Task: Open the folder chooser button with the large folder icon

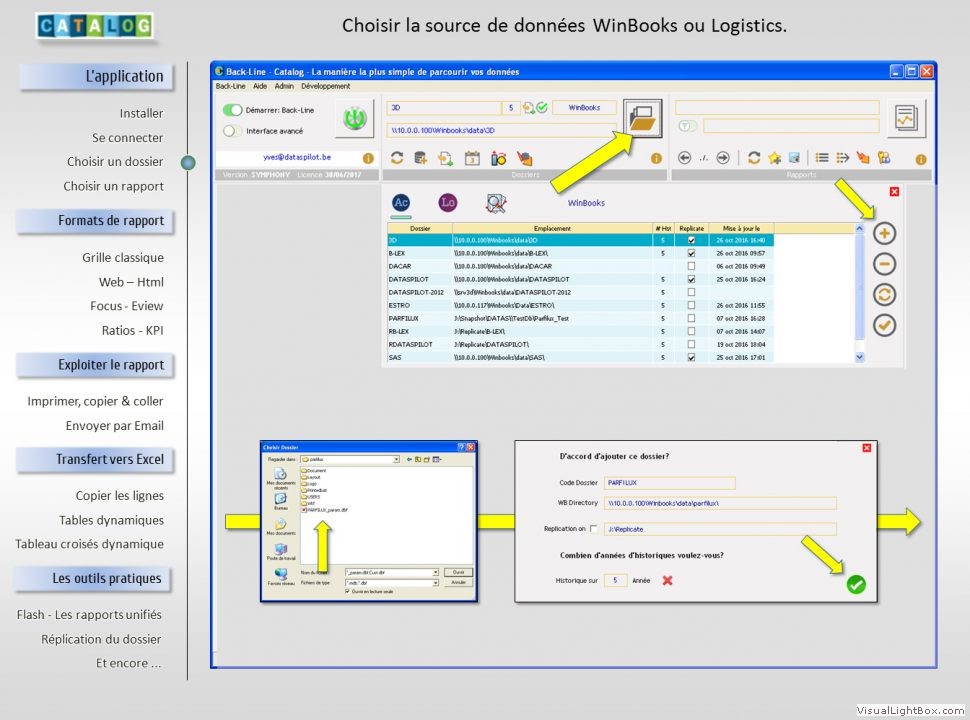Action: click(x=642, y=118)
